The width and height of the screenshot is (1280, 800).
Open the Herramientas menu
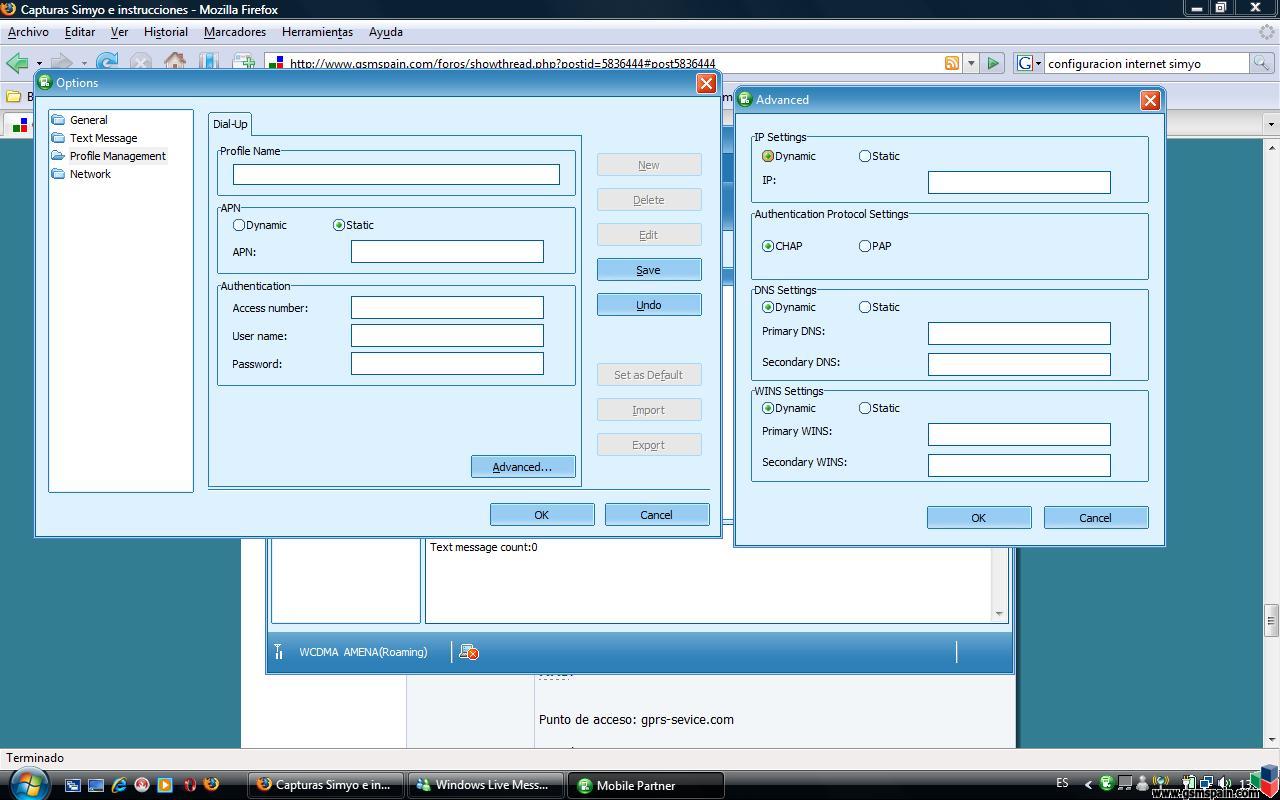(317, 32)
